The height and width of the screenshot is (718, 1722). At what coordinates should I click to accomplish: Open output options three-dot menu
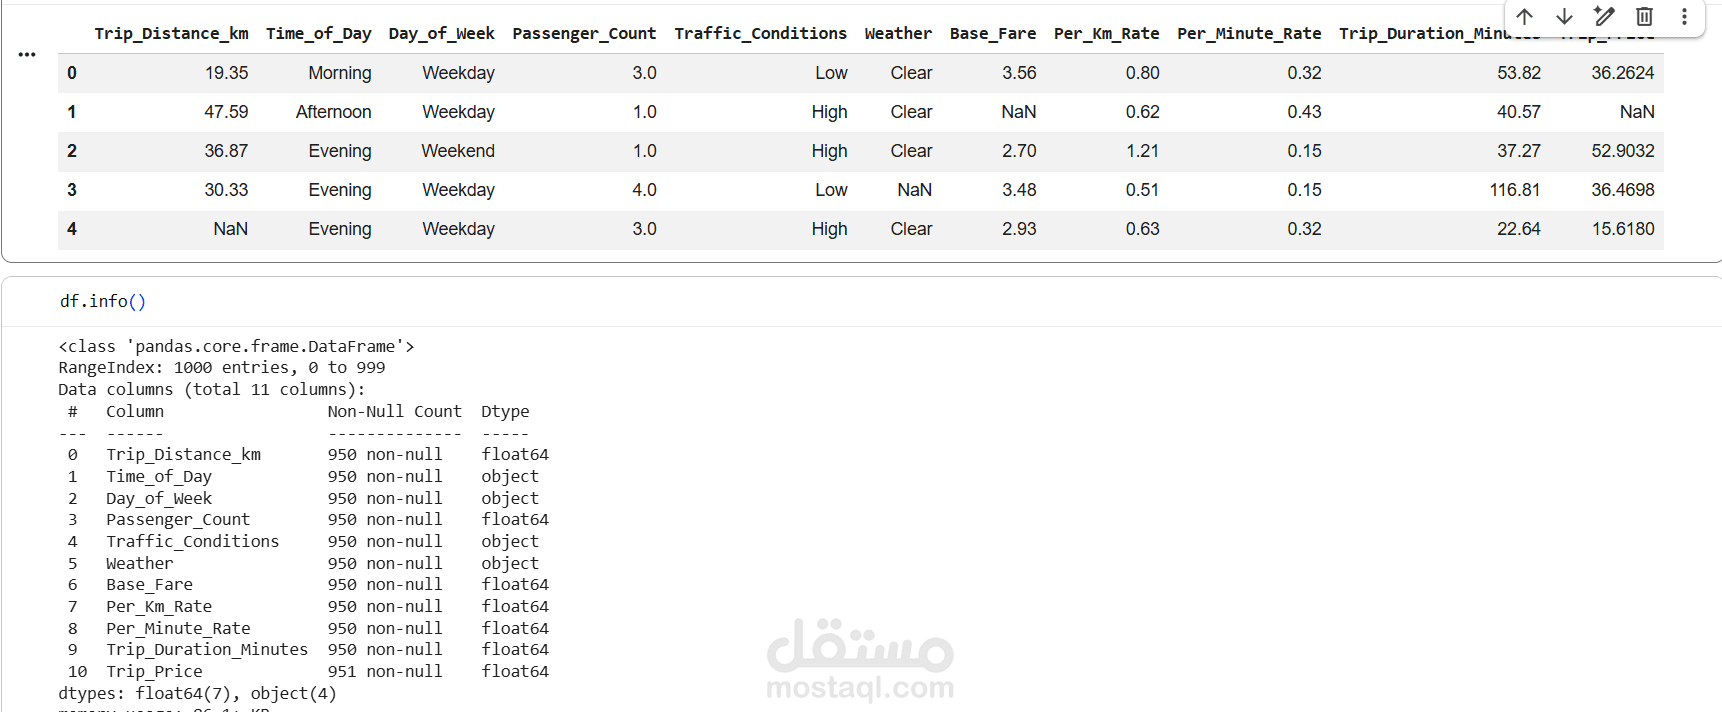pyautogui.click(x=27, y=54)
